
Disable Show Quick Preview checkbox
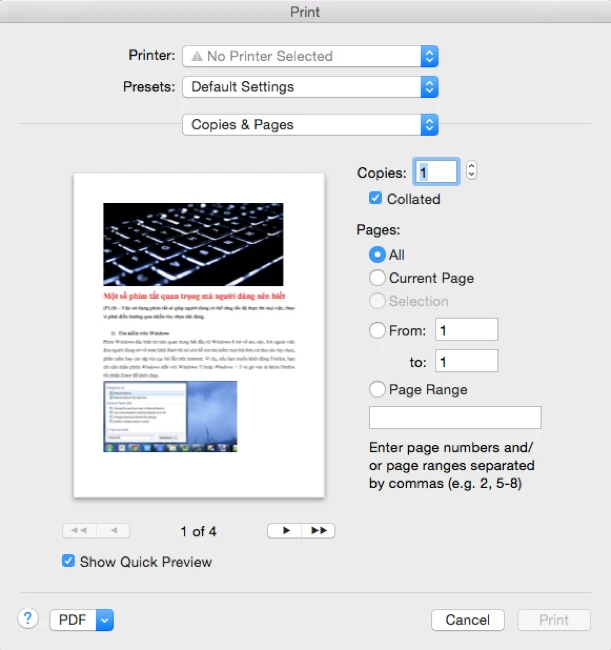(x=69, y=561)
